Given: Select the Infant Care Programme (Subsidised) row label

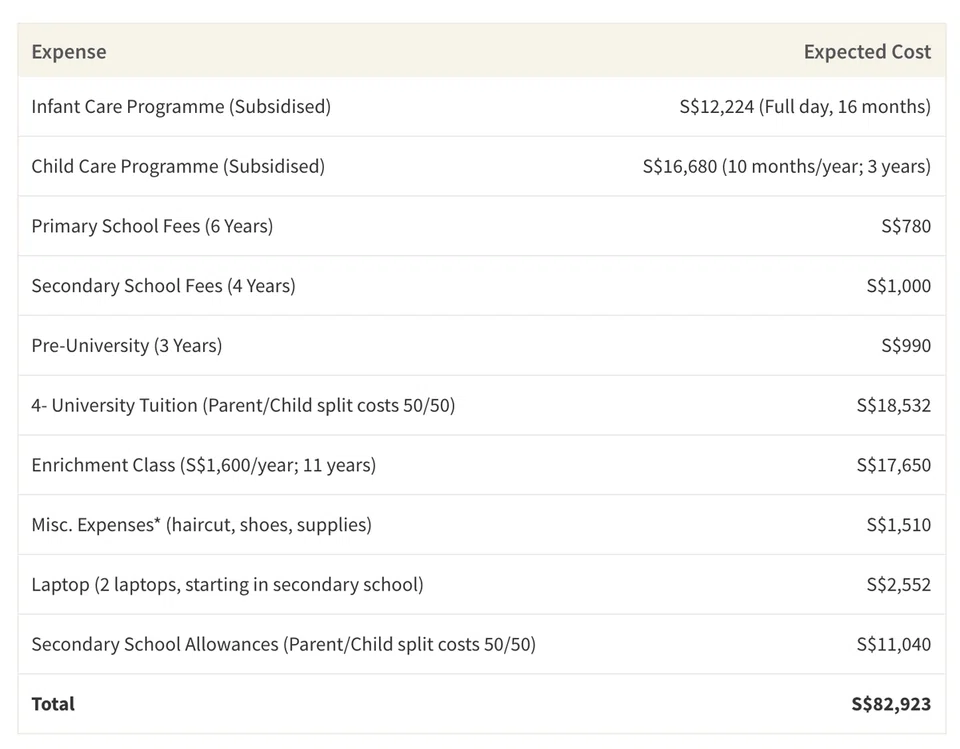Looking at the screenshot, I should pos(181,106).
